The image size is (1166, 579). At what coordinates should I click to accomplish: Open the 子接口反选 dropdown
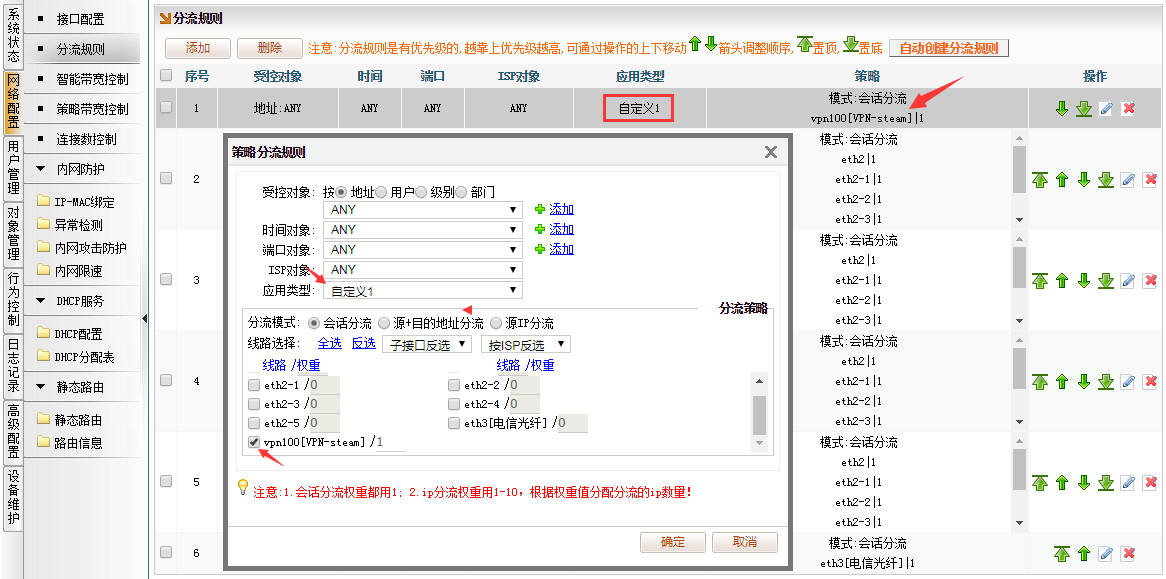pyautogui.click(x=427, y=344)
